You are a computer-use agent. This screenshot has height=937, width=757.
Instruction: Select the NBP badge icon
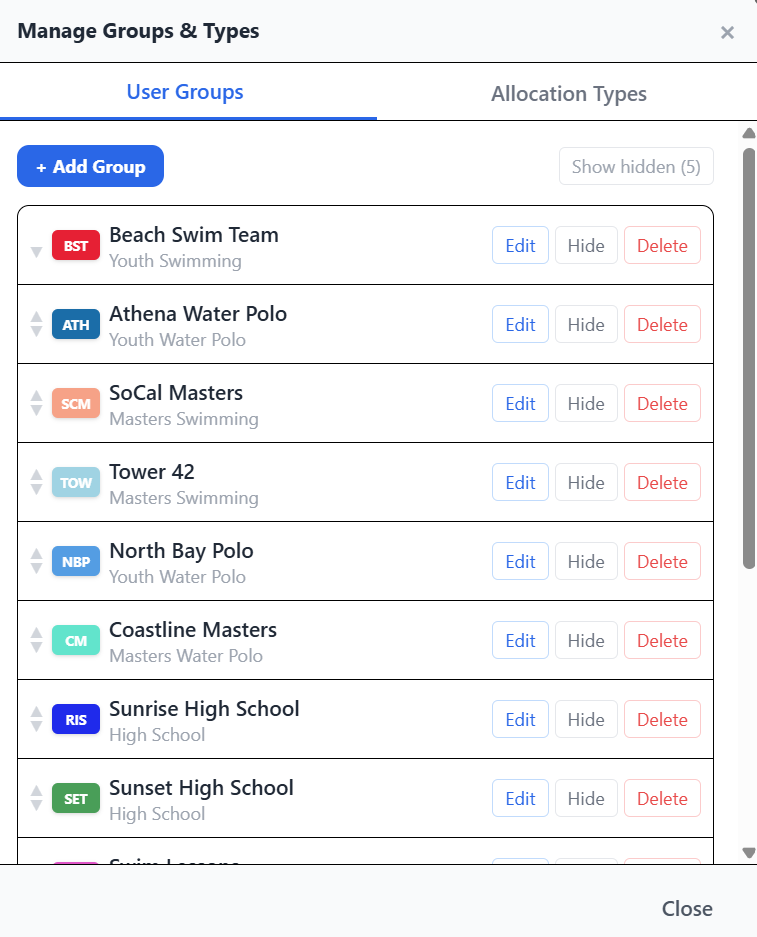coord(75,561)
